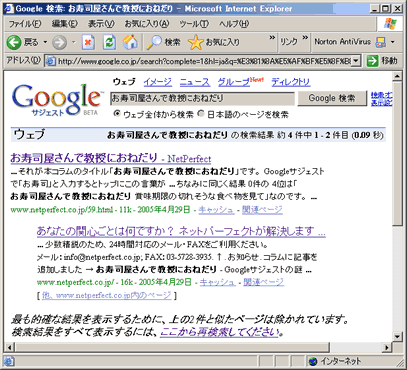Image resolution: width=407 pixels, height=370 pixels.
Task: Click the vertical scrollbar up arrow
Action: click(x=397, y=76)
